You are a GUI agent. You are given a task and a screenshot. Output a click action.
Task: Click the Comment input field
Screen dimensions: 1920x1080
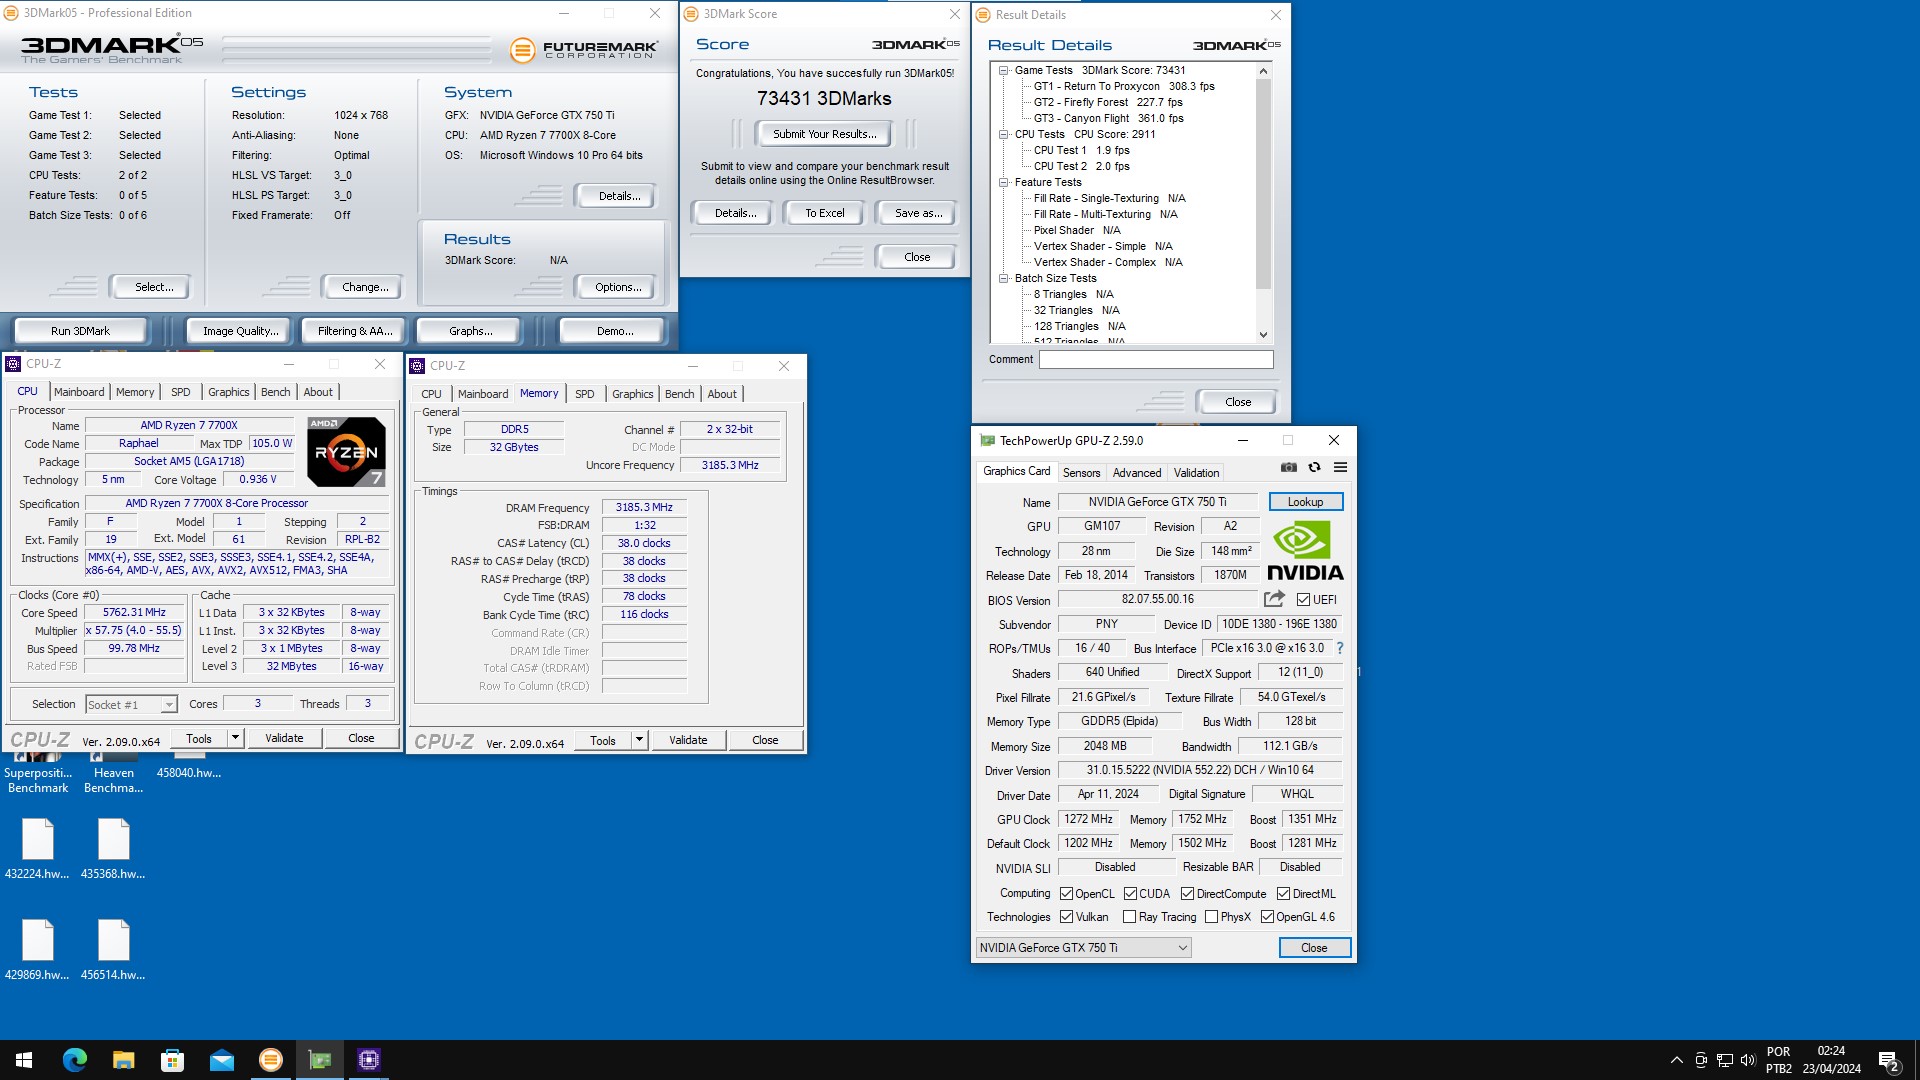(1156, 359)
